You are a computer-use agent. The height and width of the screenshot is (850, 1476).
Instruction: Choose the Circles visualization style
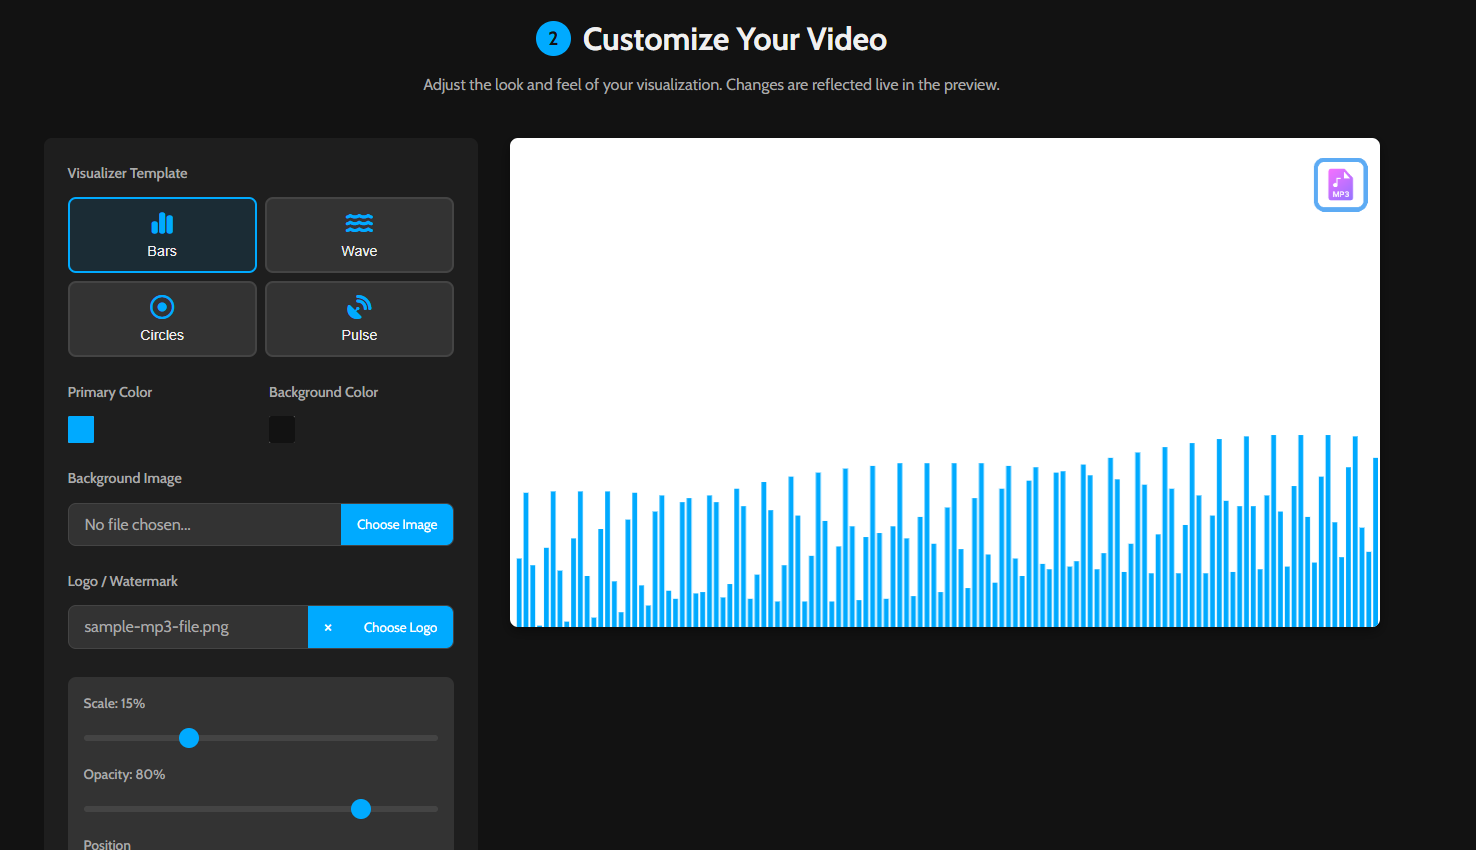161,319
